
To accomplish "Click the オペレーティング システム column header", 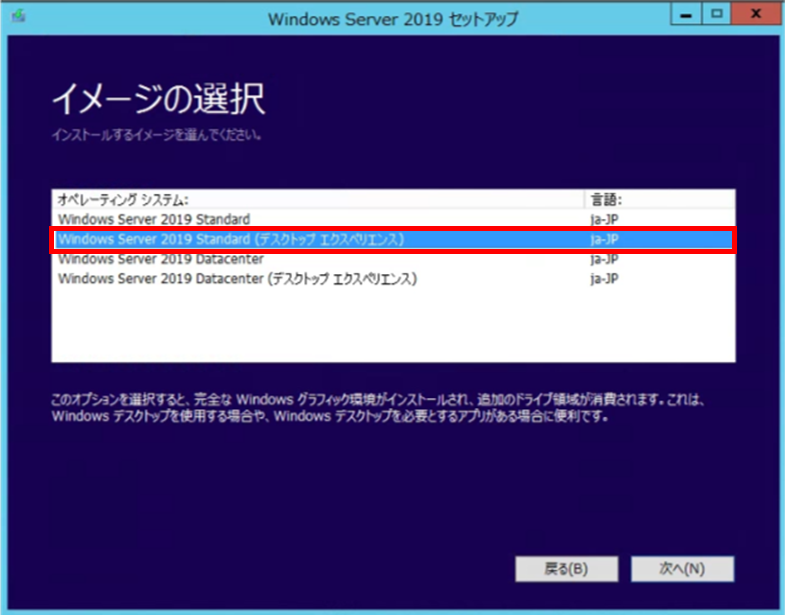I will (318, 199).
